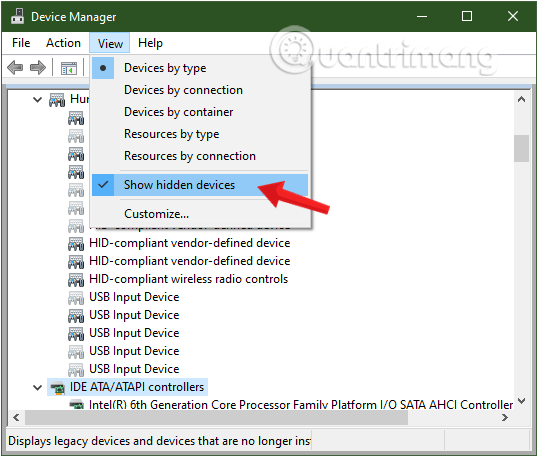This screenshot has width=538, height=457.
Task: Click the Device Manager title bar icon
Action: [17, 16]
